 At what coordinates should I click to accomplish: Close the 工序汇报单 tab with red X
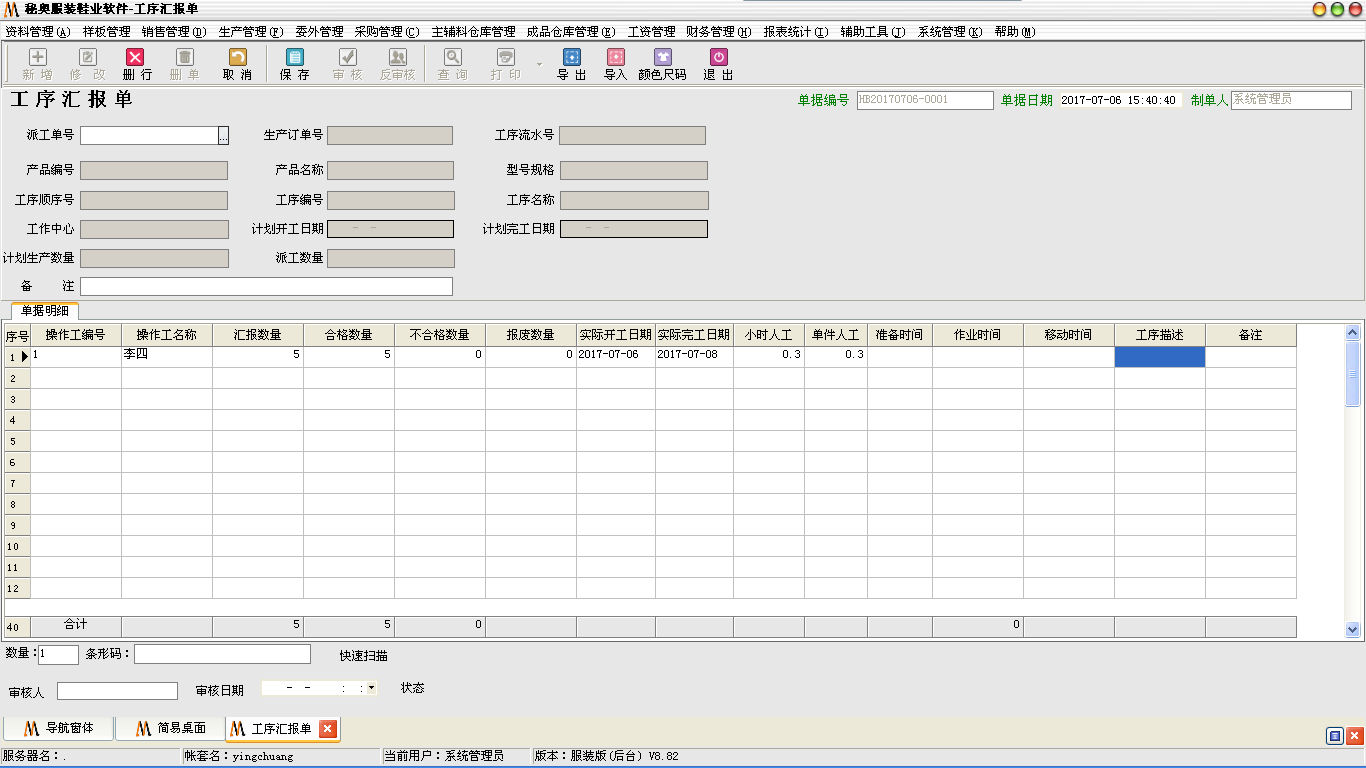(327, 729)
